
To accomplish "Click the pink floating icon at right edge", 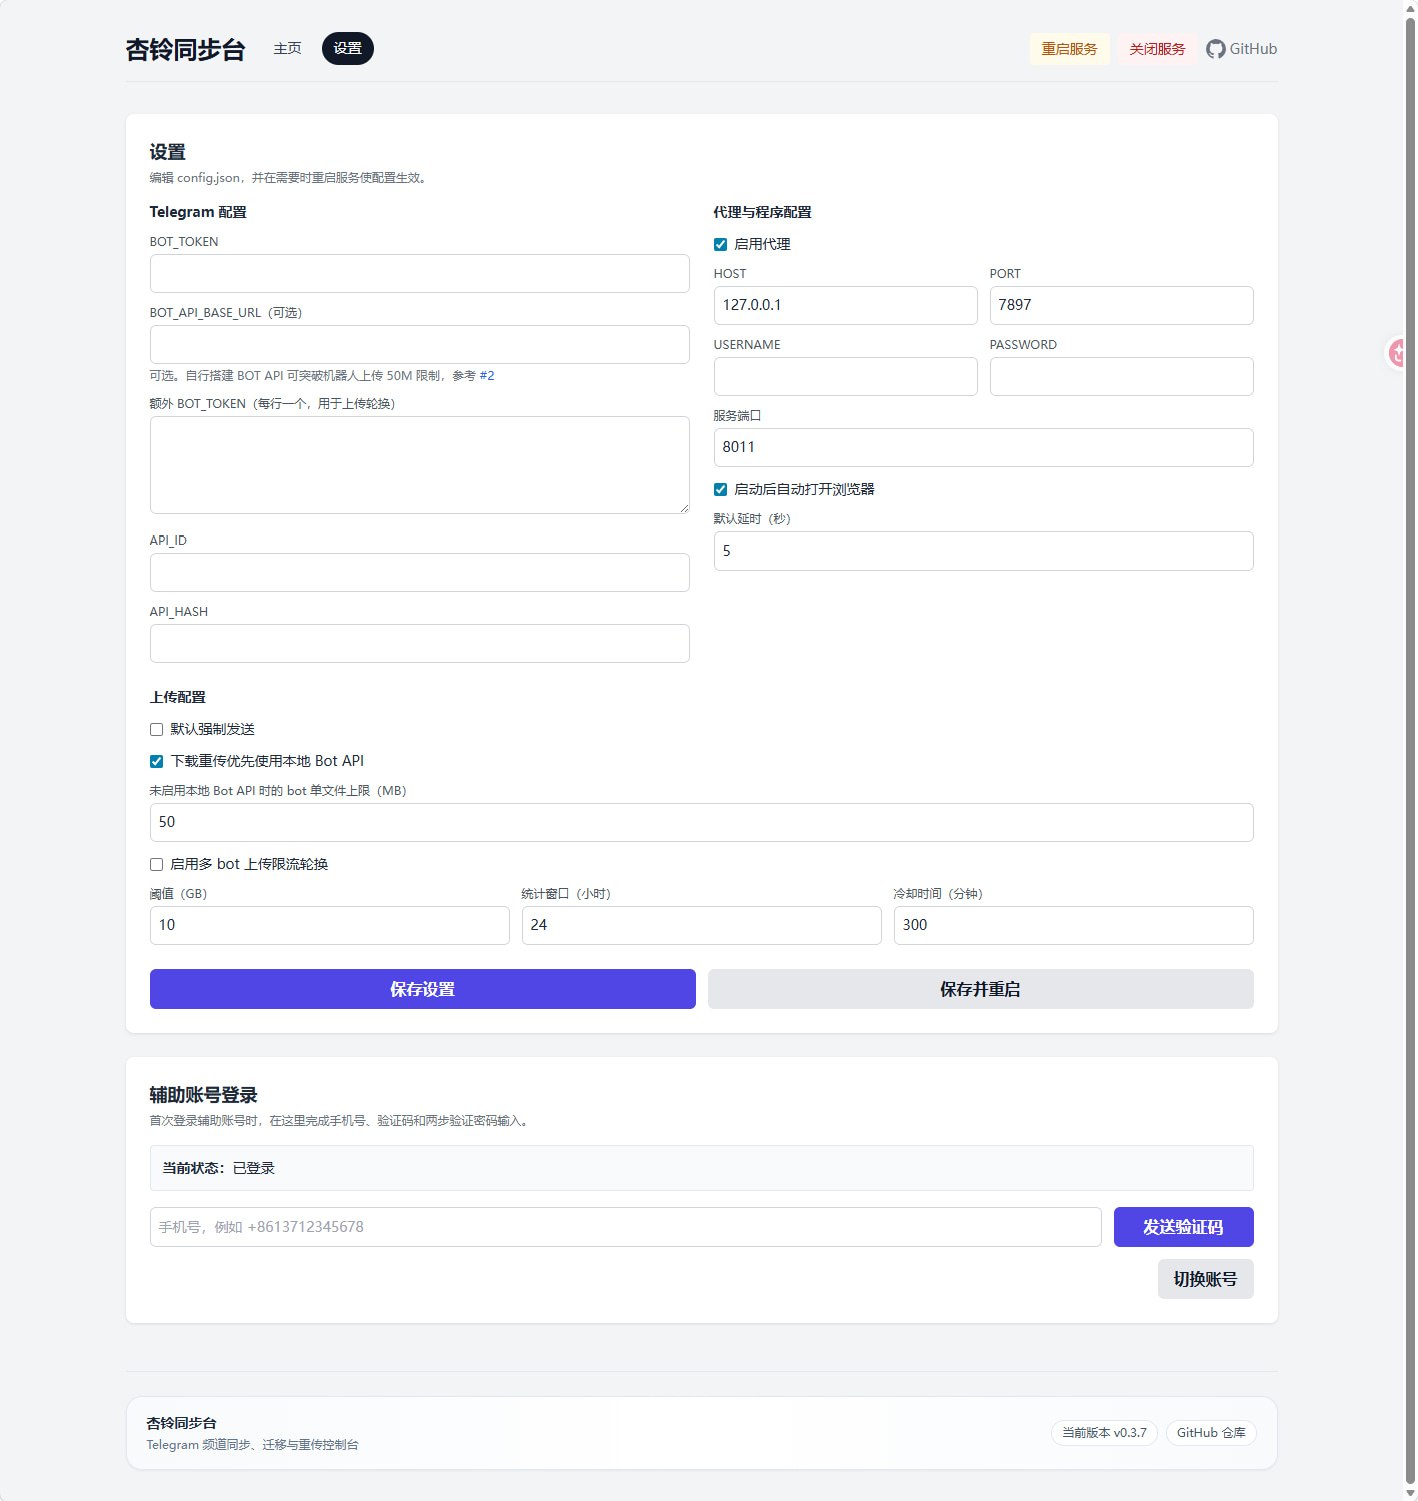I will pos(1399,352).
